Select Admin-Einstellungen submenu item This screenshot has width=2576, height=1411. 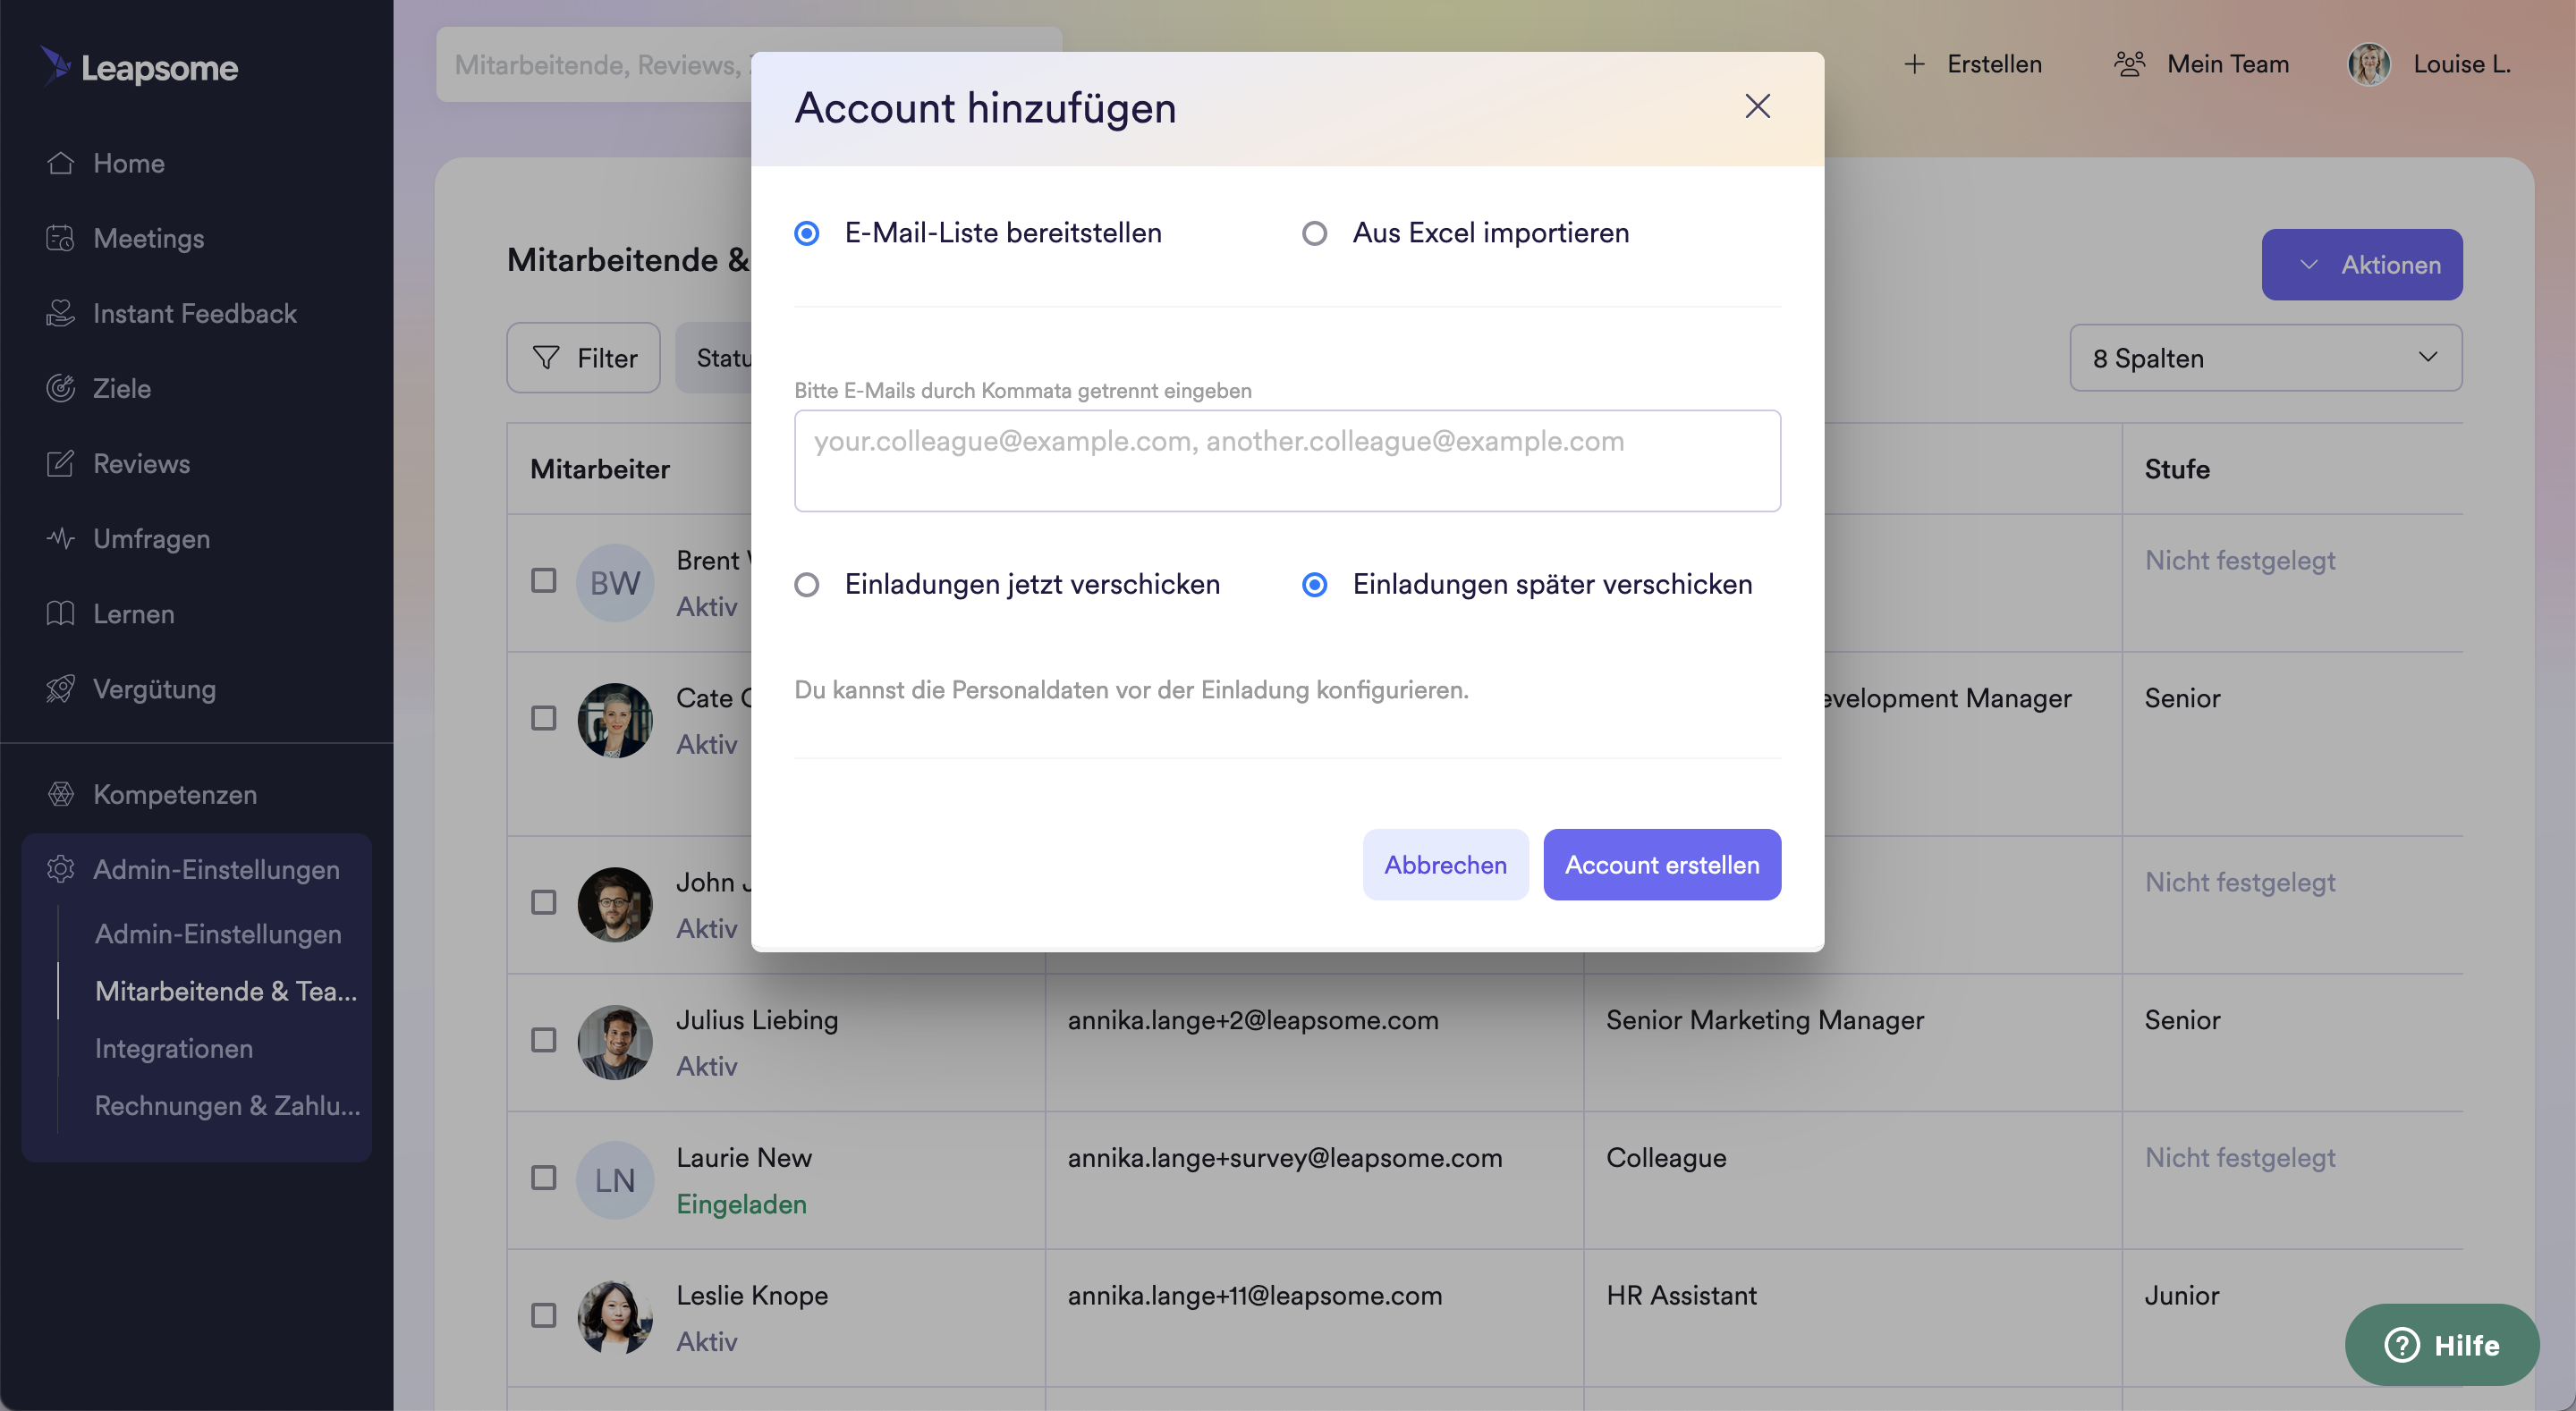pos(218,933)
